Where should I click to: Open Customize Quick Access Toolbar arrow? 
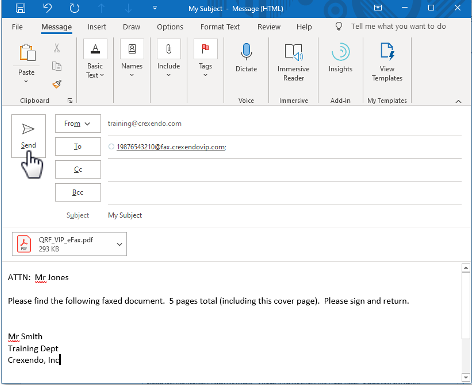click(x=155, y=8)
